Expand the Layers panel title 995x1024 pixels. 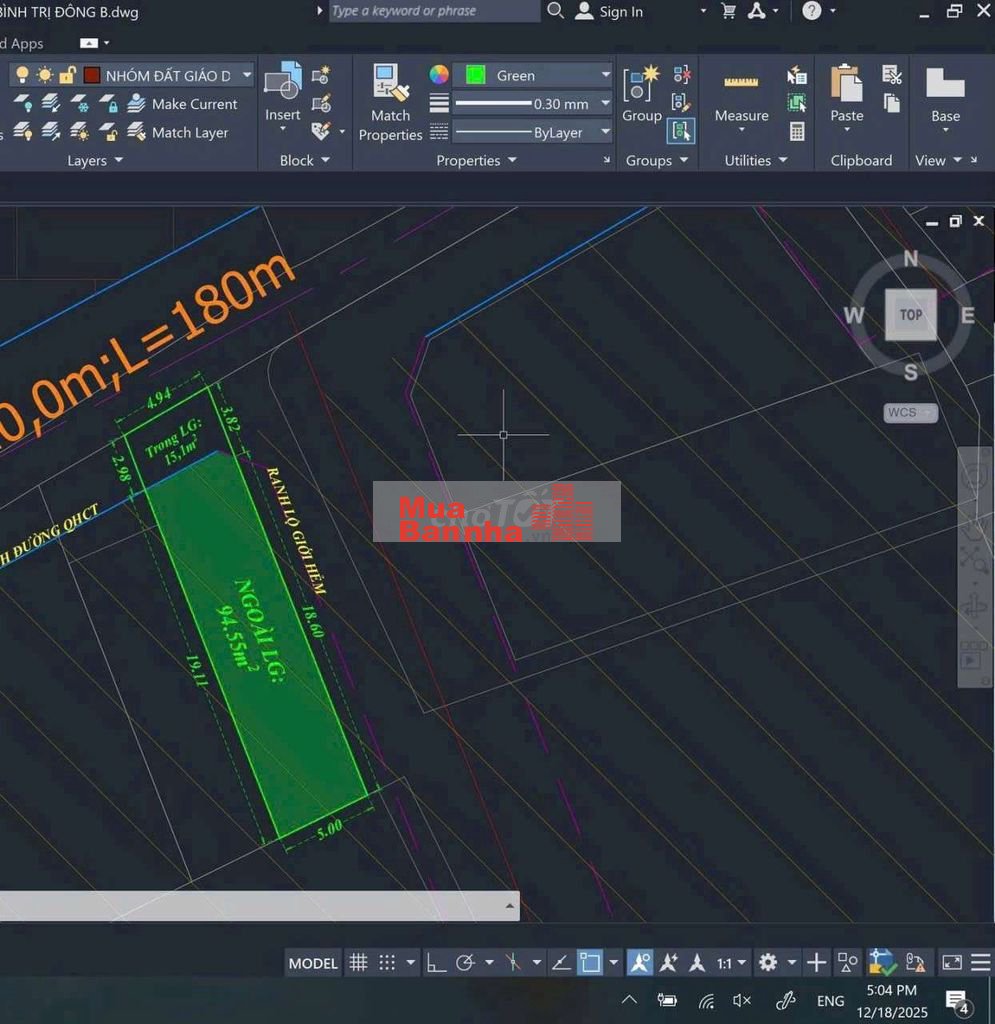95,160
